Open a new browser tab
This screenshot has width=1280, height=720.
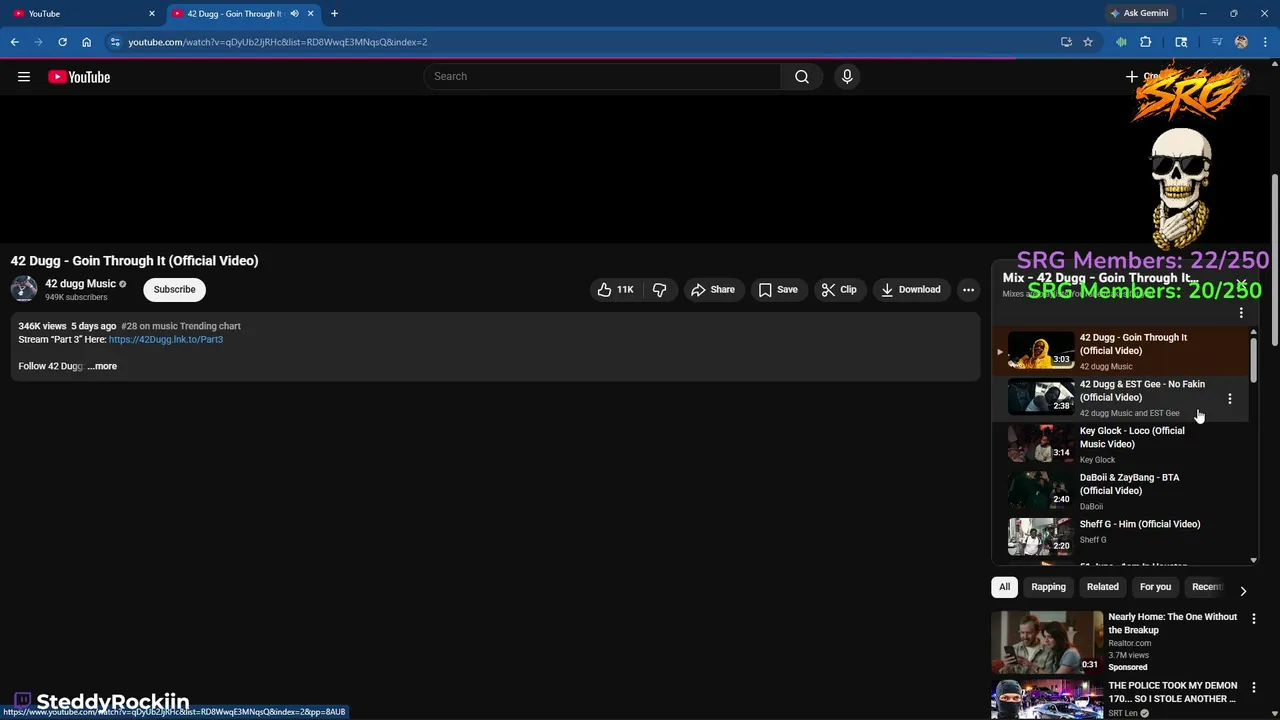[x=334, y=14]
